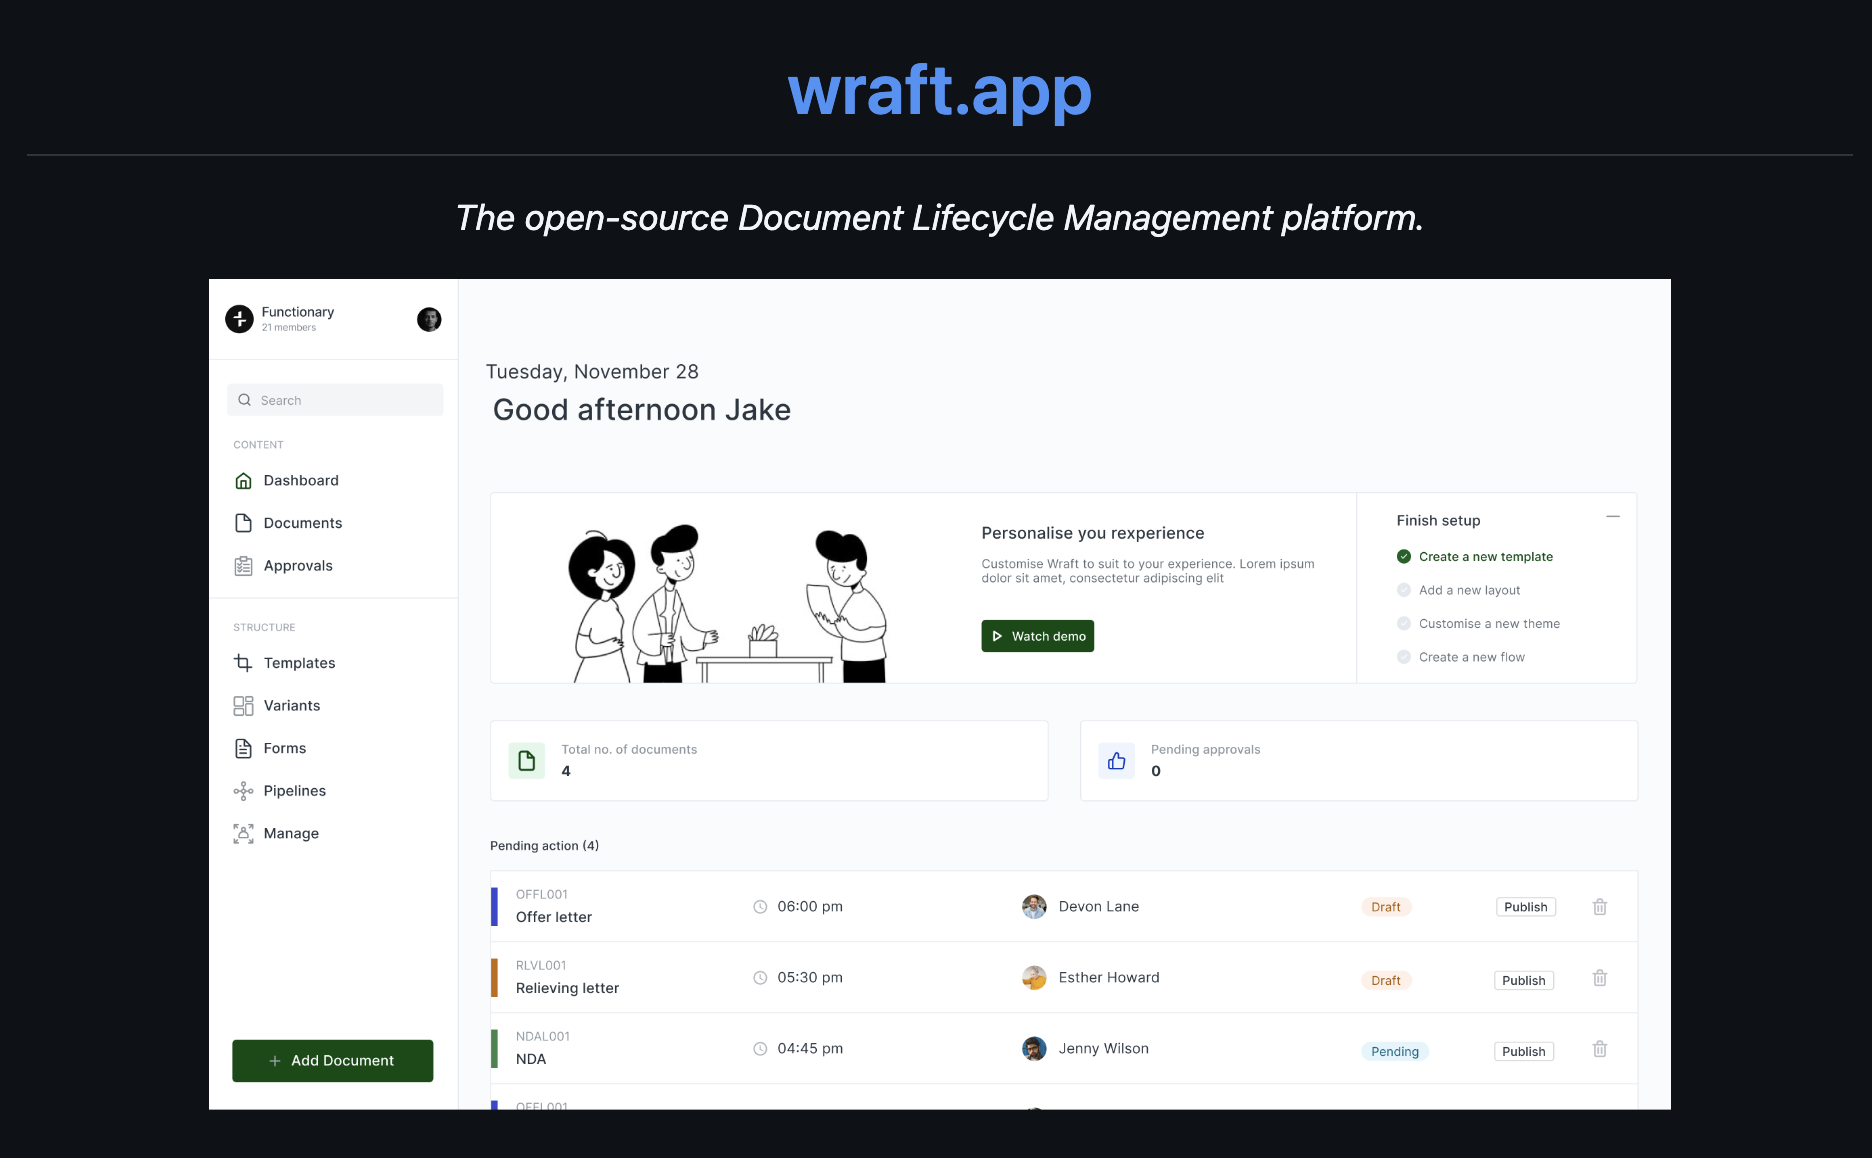Image resolution: width=1872 pixels, height=1158 pixels.
Task: Publish the NDA document
Action: click(1524, 1052)
